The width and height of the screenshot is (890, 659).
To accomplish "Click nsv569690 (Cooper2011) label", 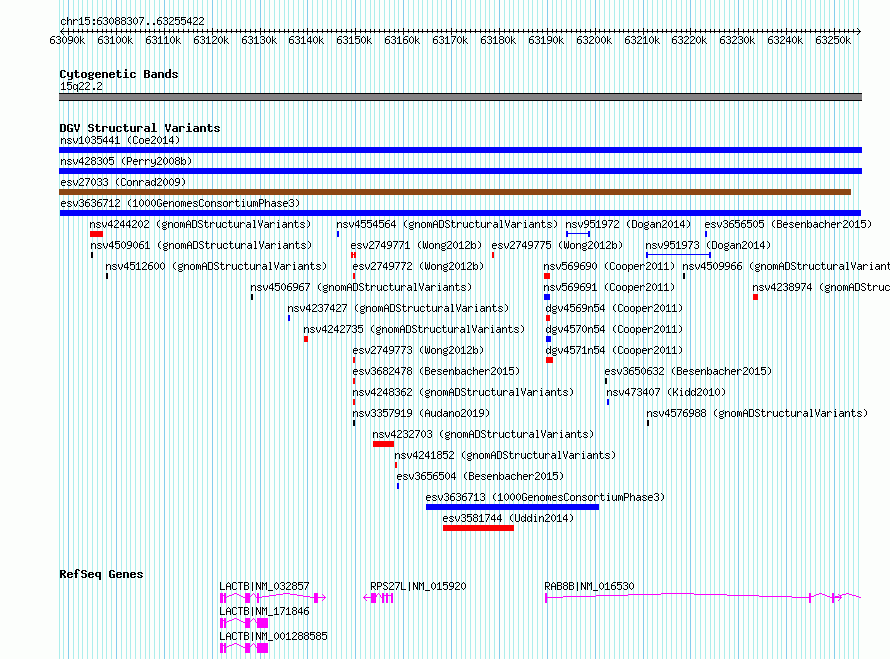I will coord(609,266).
